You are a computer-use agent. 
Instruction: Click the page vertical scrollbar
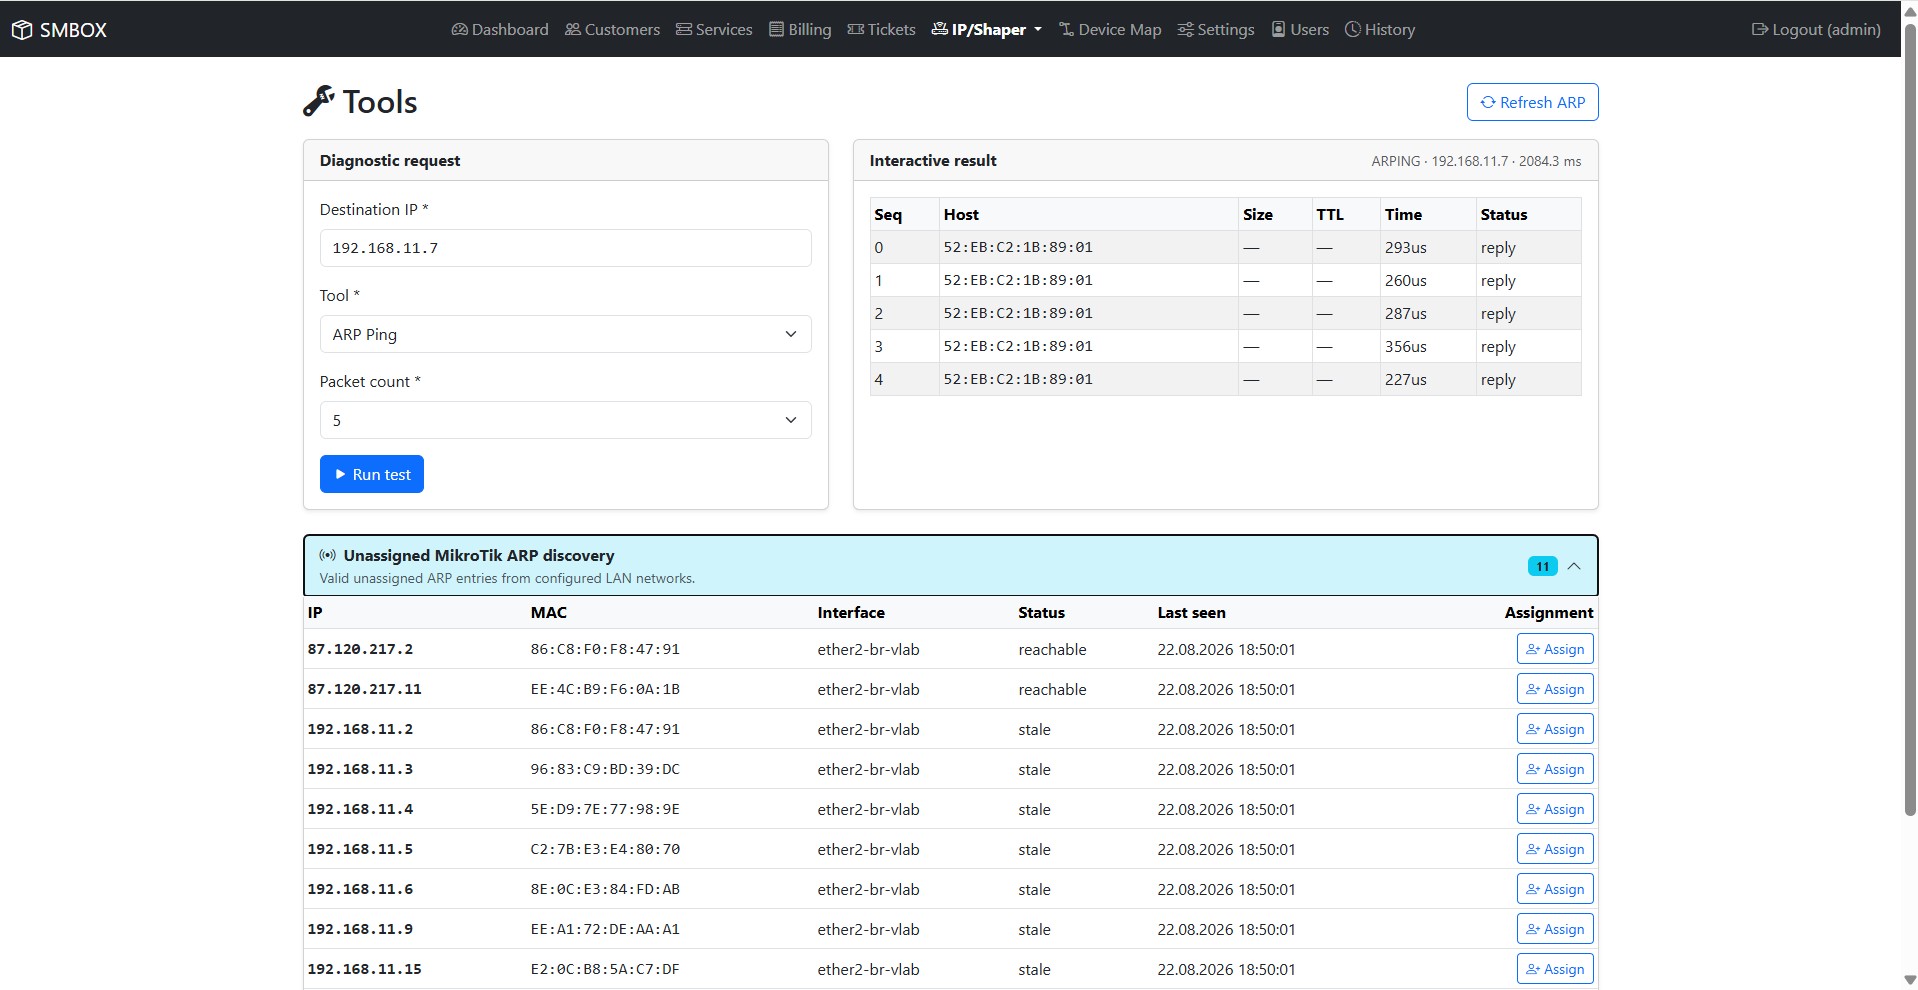1909,418
